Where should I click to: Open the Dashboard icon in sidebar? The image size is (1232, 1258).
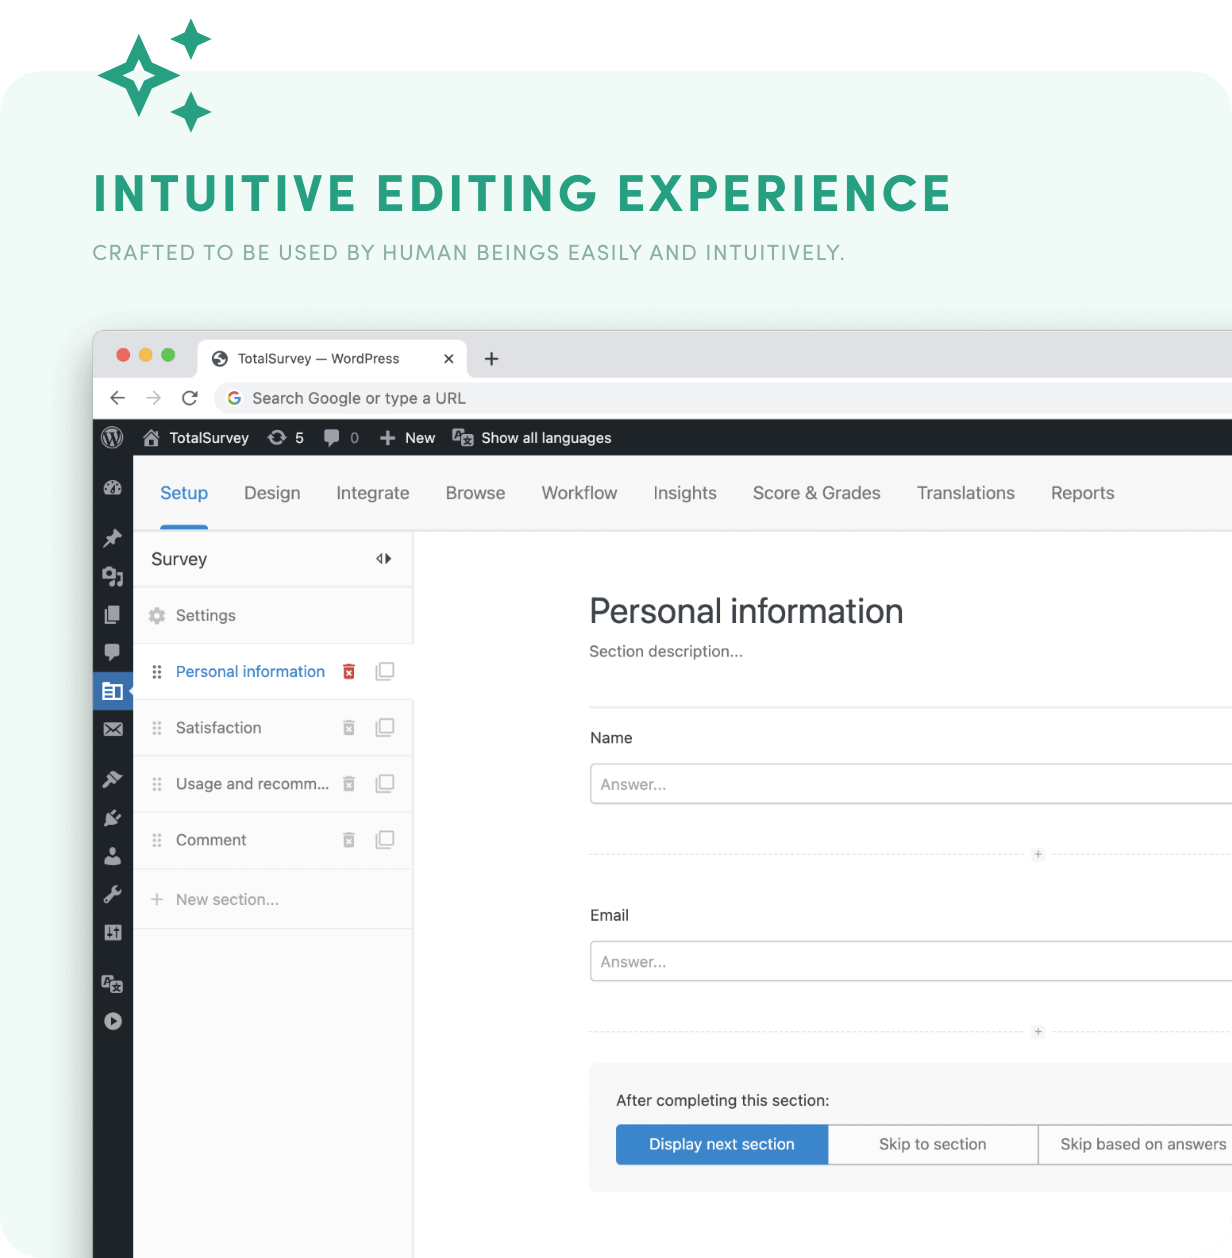113,488
